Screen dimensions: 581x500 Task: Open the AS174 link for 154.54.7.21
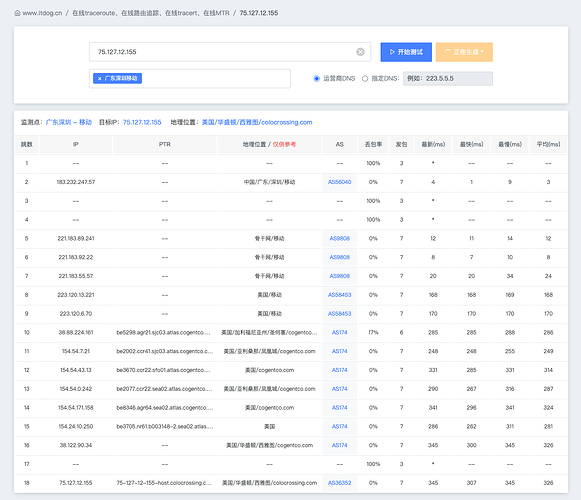tap(339, 351)
